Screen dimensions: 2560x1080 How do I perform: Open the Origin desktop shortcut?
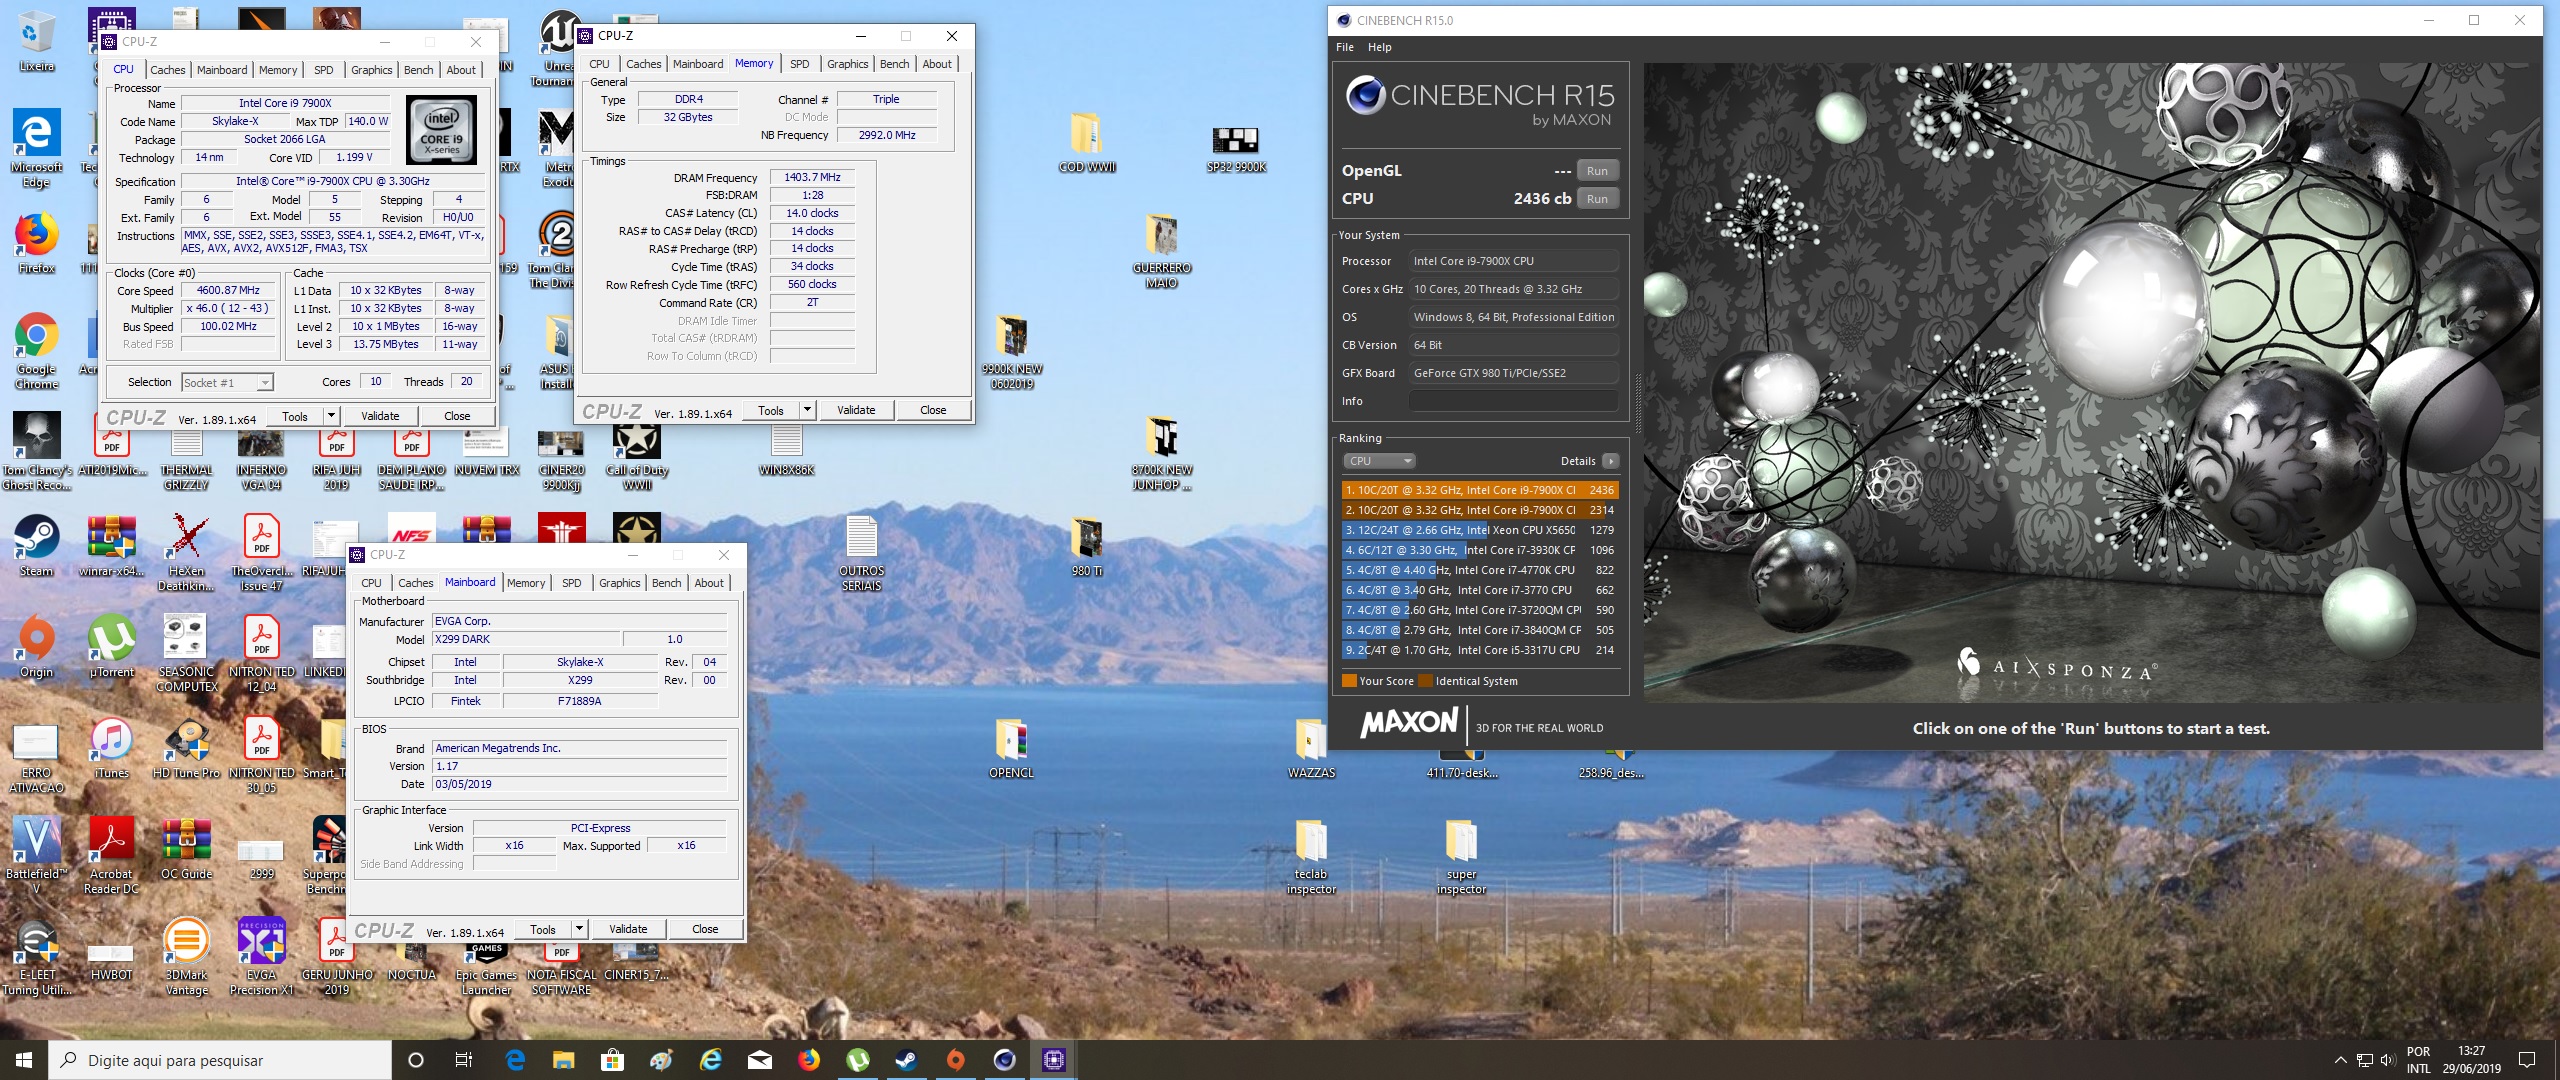(x=37, y=646)
